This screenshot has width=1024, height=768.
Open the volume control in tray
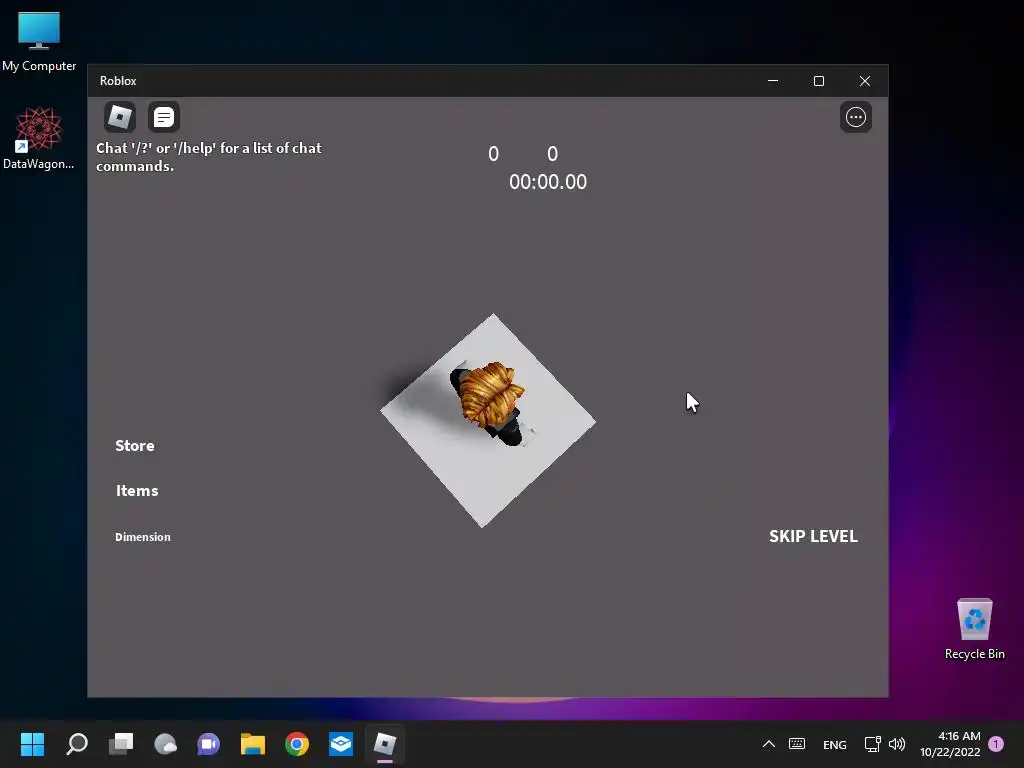point(897,744)
